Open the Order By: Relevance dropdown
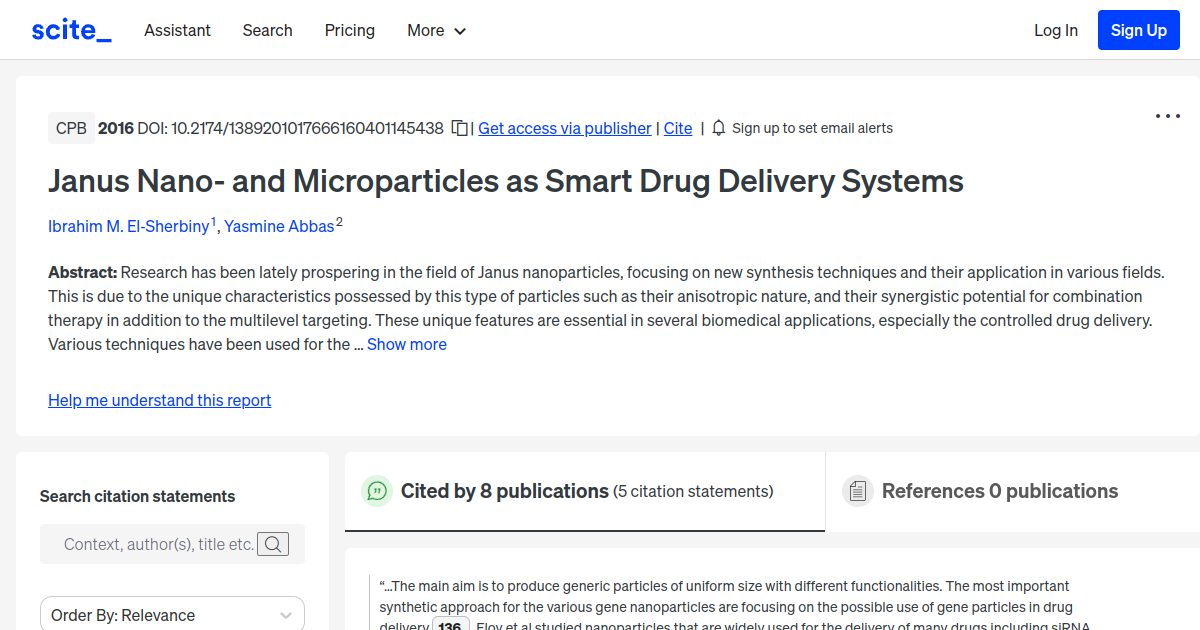This screenshot has width=1200, height=630. (x=171, y=613)
